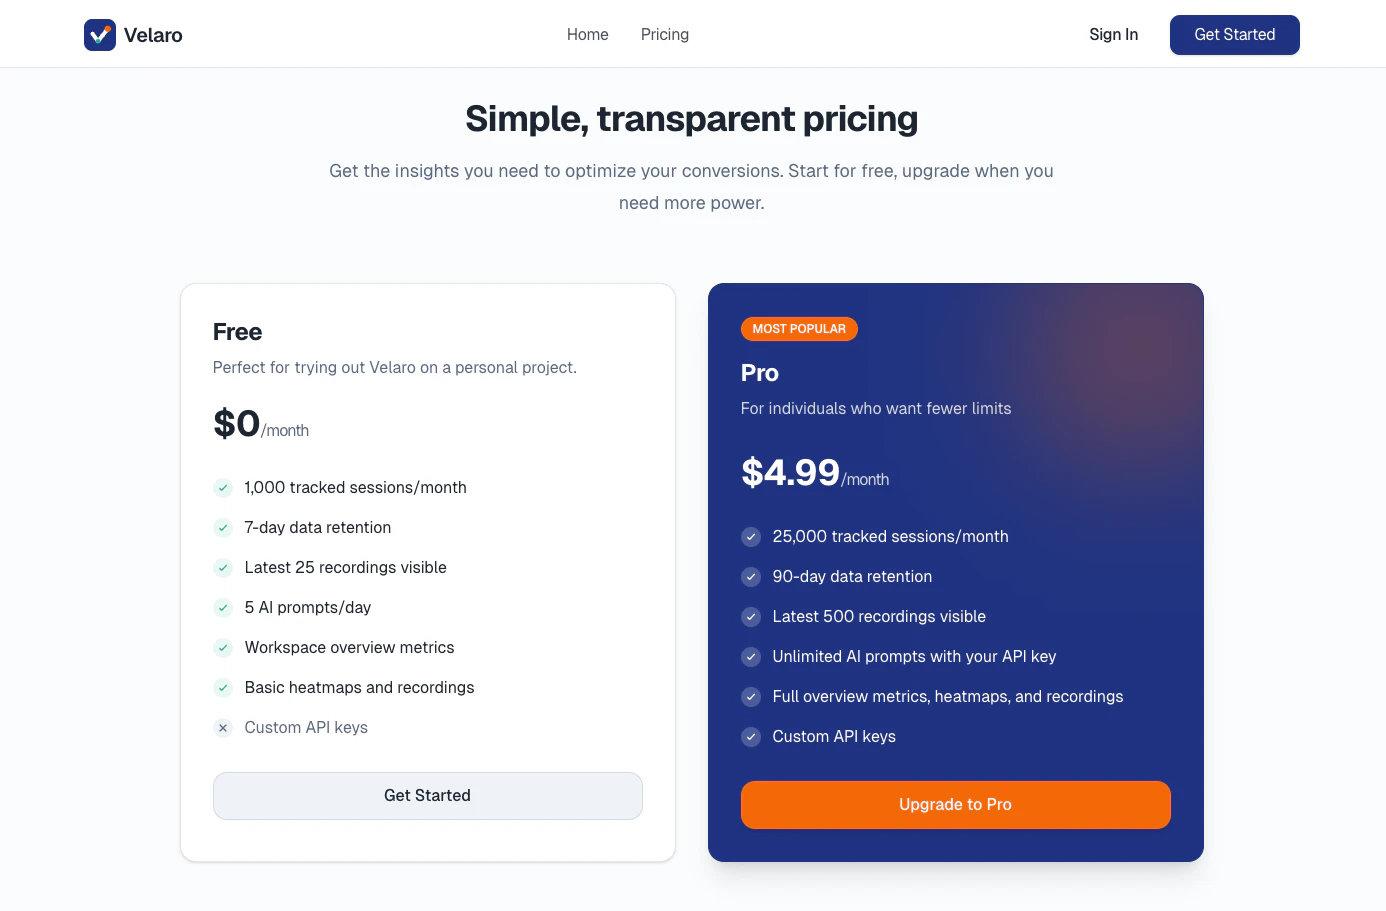This screenshot has width=1386, height=911.
Task: Click the Velaro brand name text
Action: (x=153, y=35)
